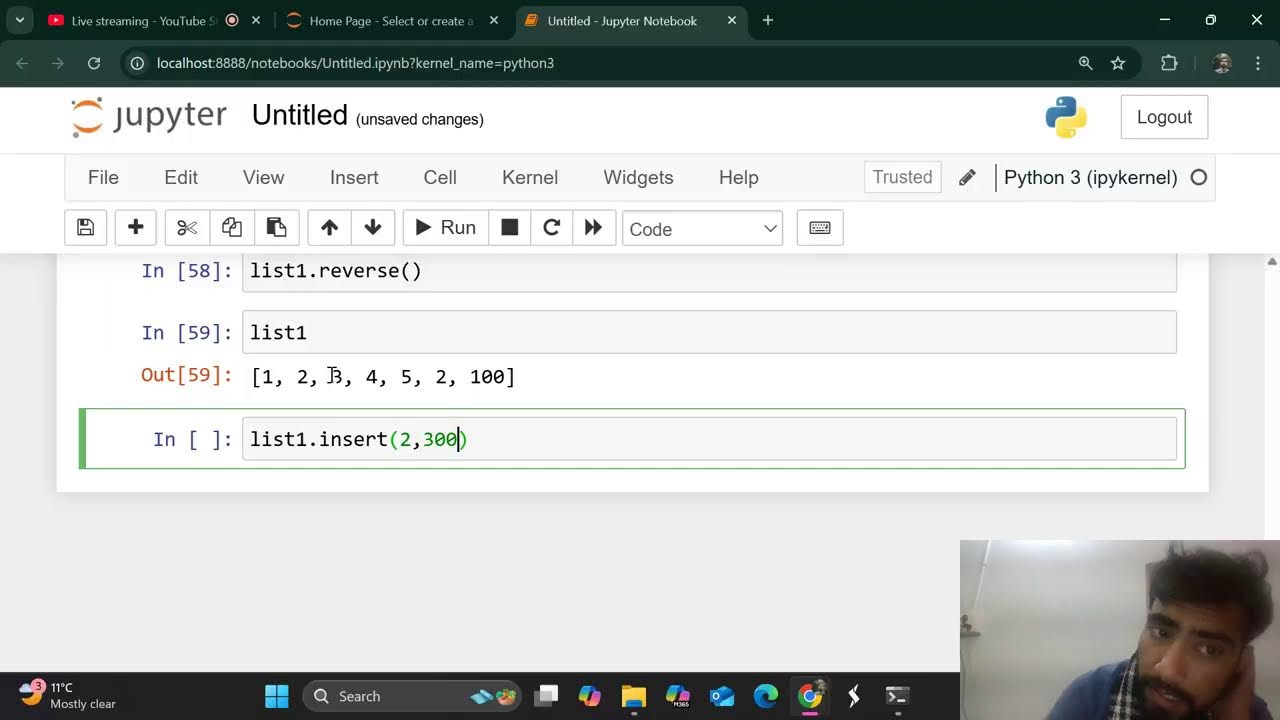This screenshot has height=720, width=1280.
Task: Move selected cell up arrow
Action: click(329, 228)
